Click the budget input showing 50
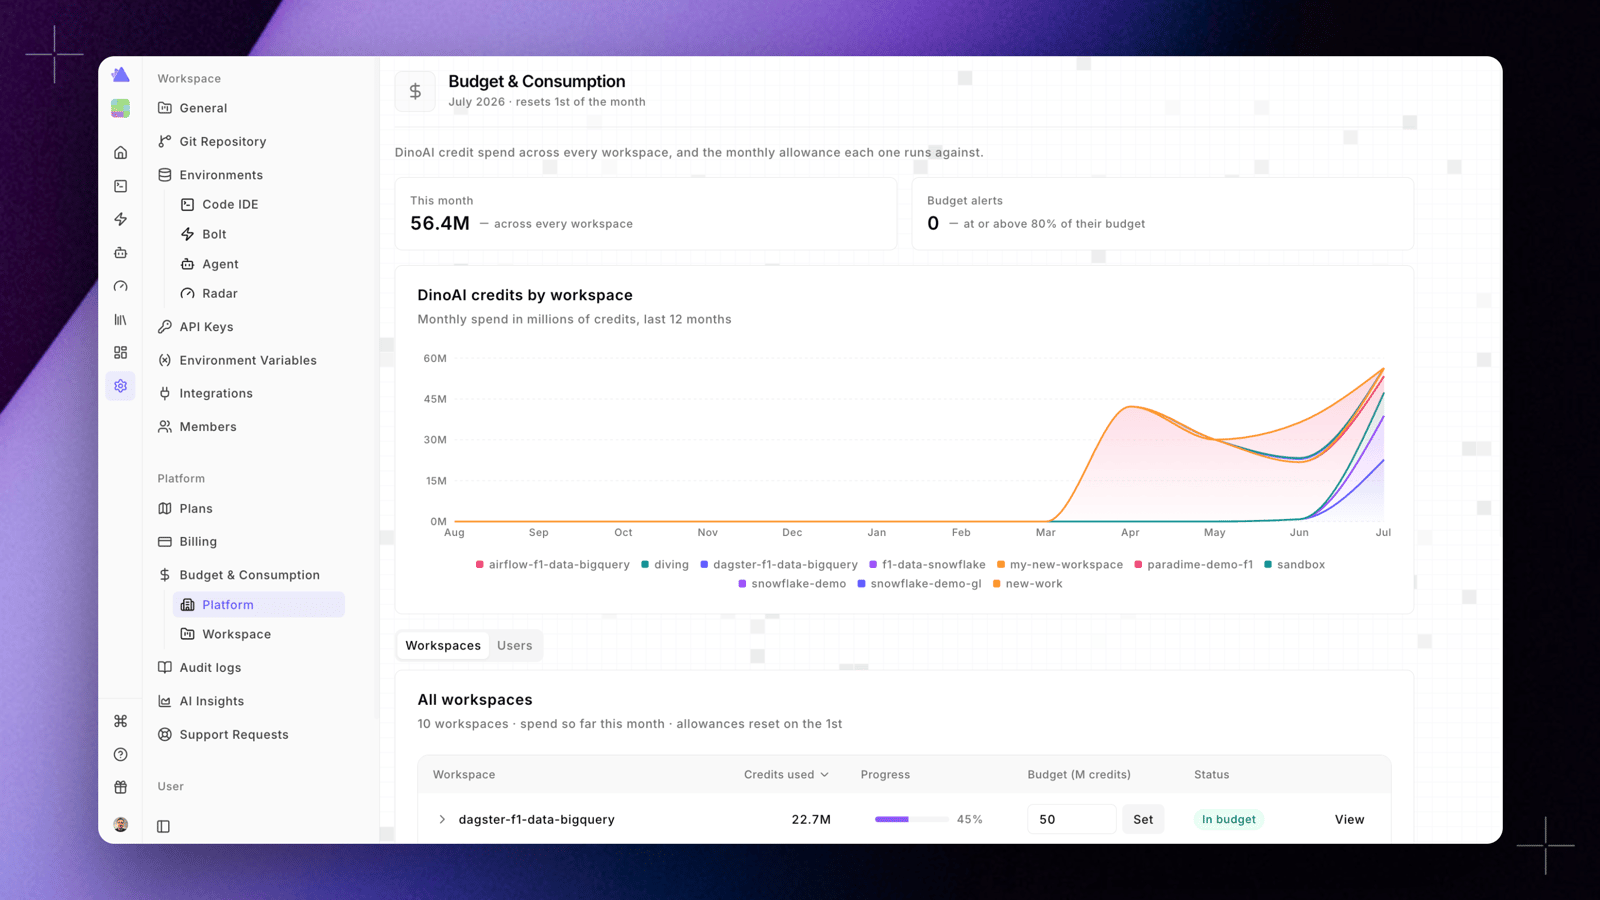 1071,819
